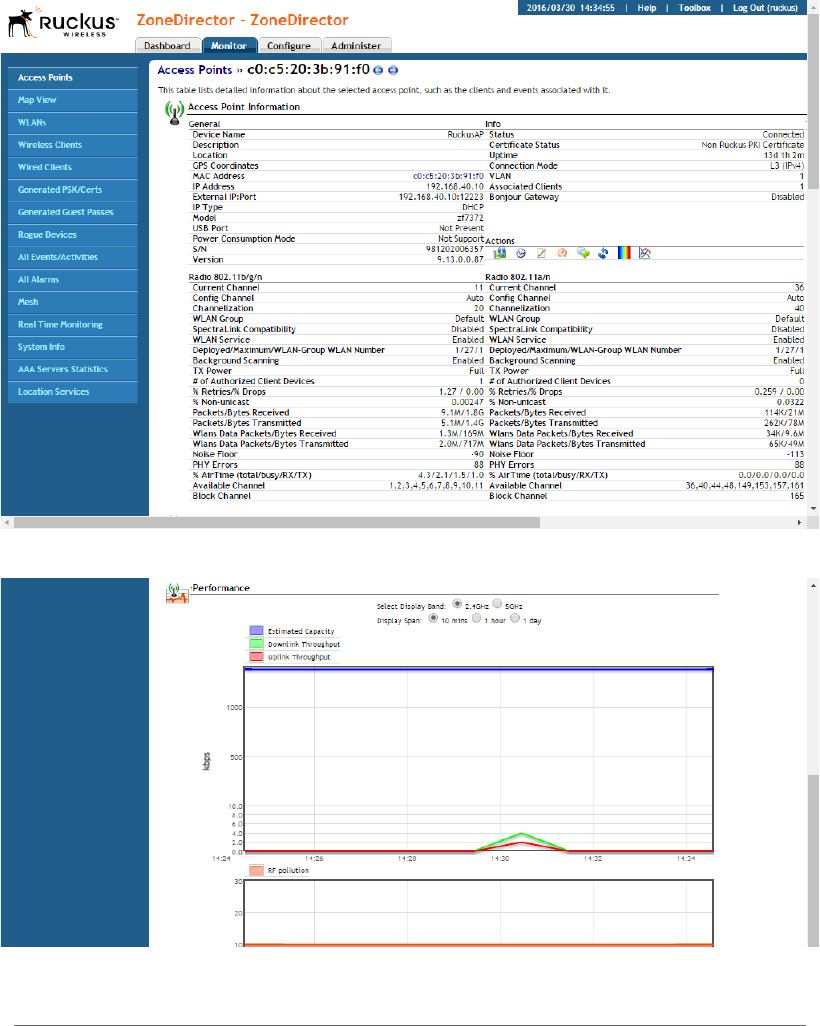Click the horizontal scrollbar right arrow

tap(799, 522)
